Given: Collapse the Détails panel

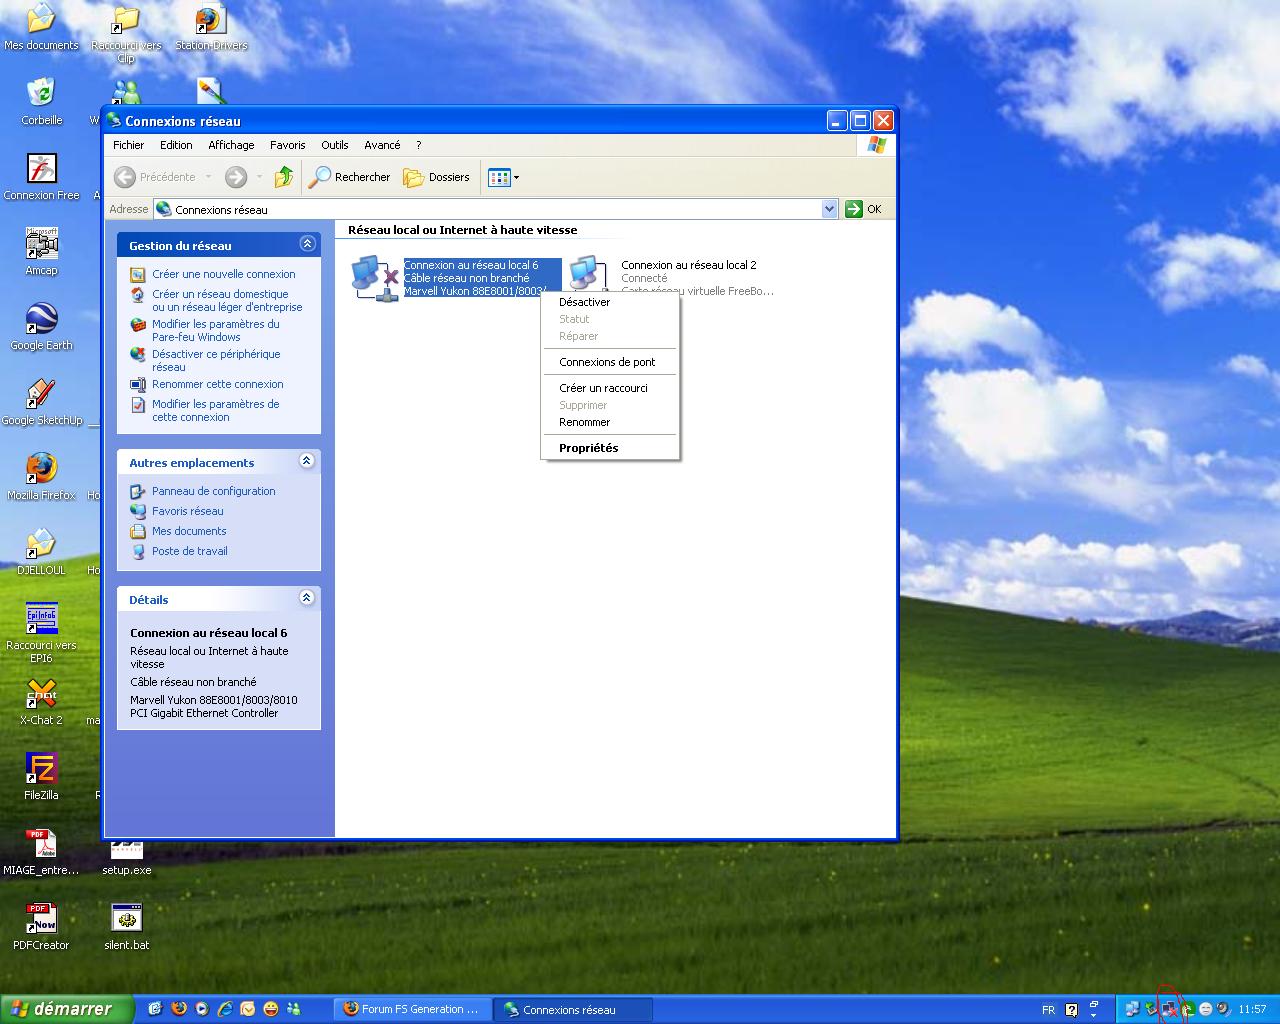Looking at the screenshot, I should (307, 598).
